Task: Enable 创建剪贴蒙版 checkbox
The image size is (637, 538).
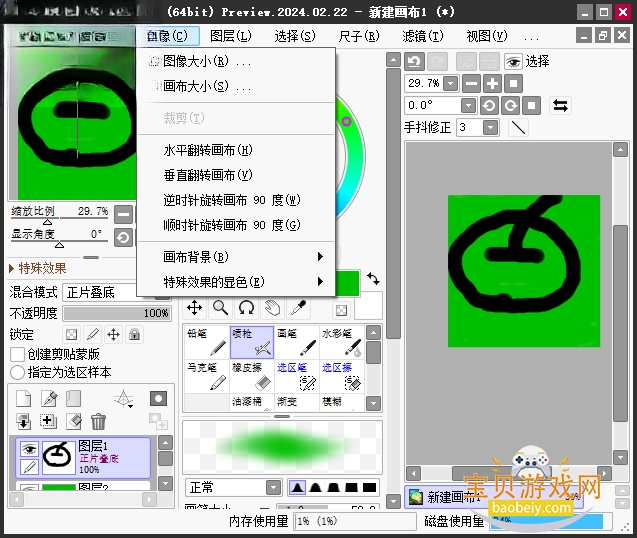Action: click(17, 354)
